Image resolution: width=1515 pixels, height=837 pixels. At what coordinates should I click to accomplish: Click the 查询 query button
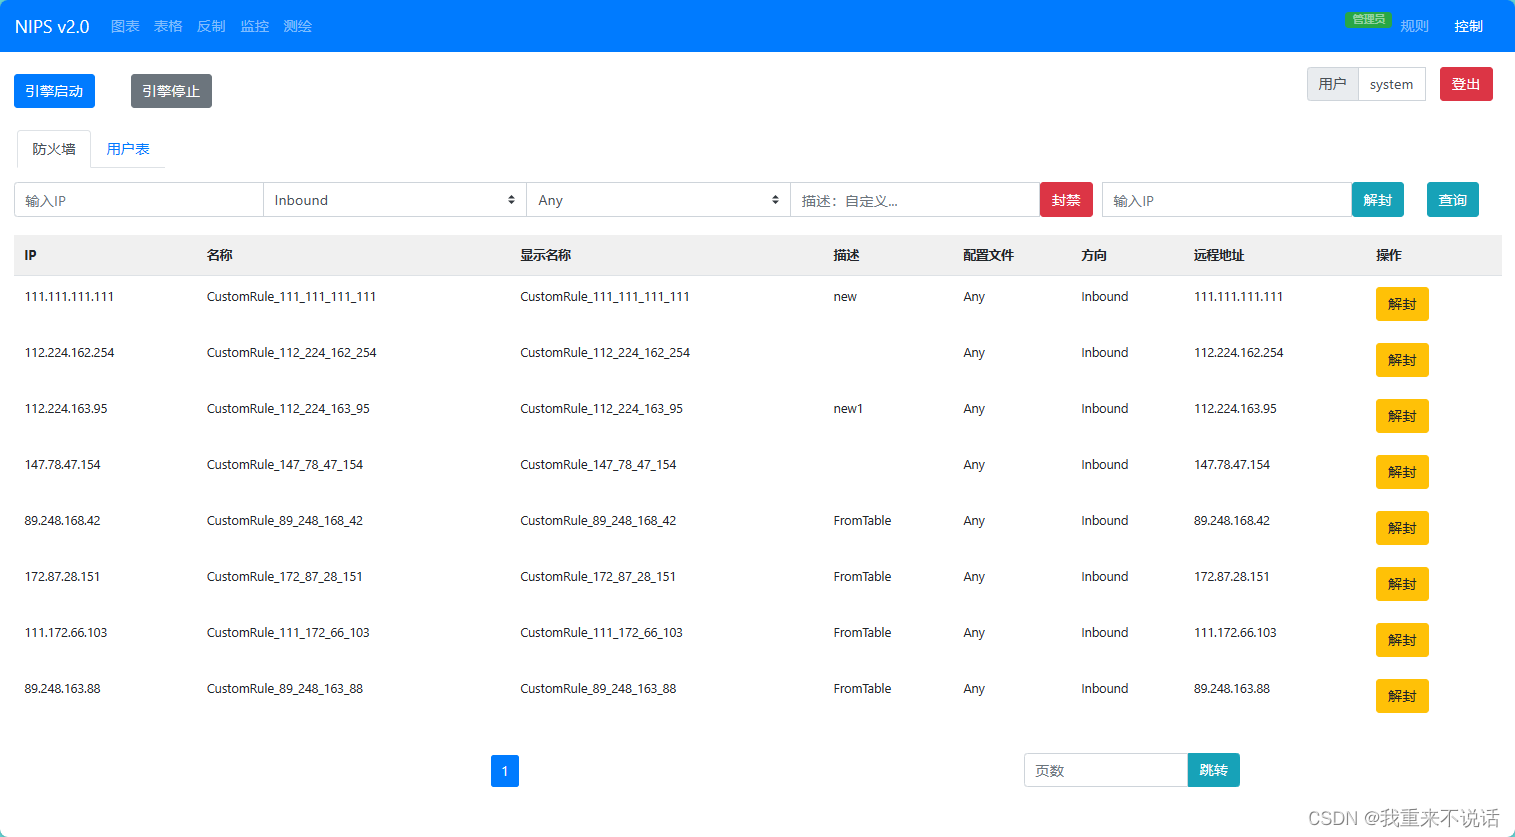(1452, 200)
